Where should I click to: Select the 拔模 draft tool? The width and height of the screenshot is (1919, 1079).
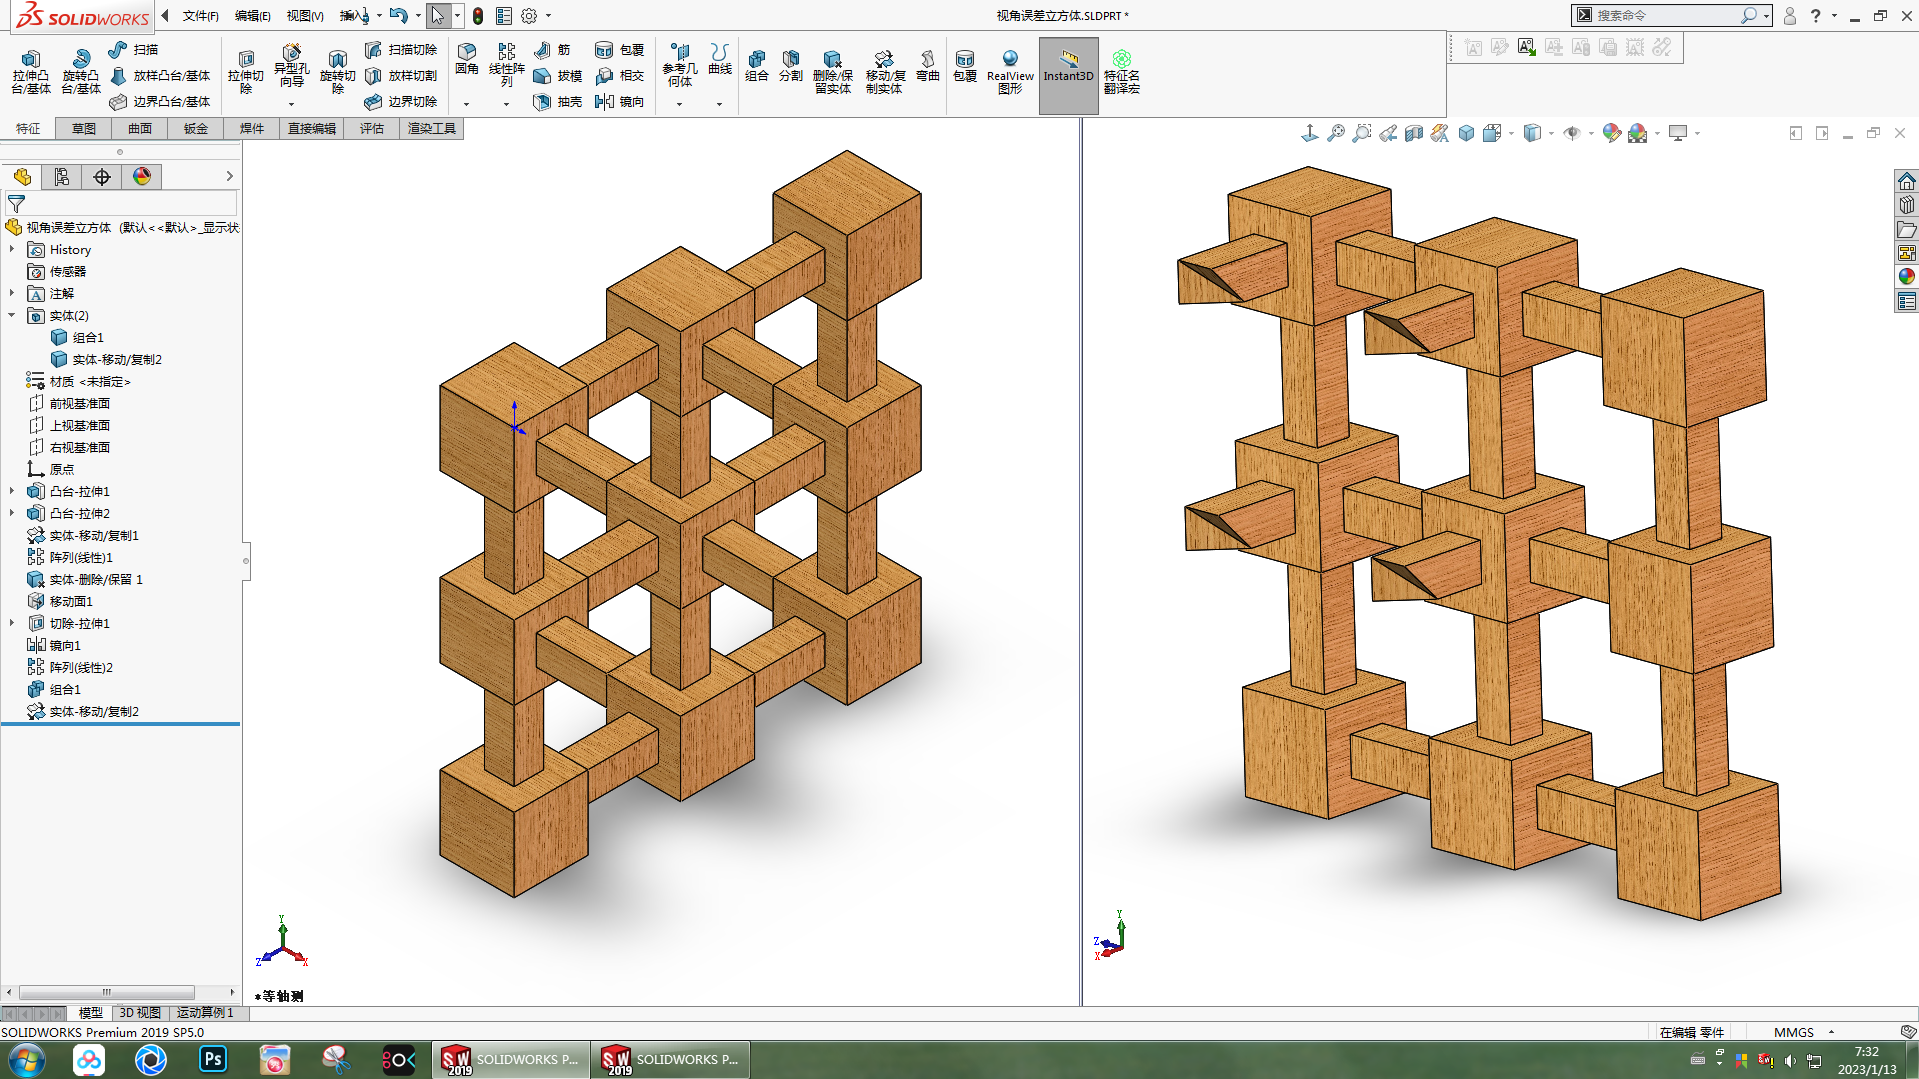(x=558, y=75)
